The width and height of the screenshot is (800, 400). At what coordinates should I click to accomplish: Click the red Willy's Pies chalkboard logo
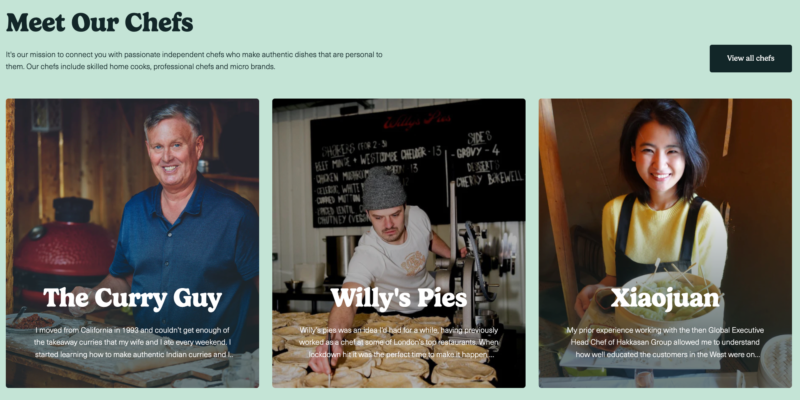click(x=417, y=121)
